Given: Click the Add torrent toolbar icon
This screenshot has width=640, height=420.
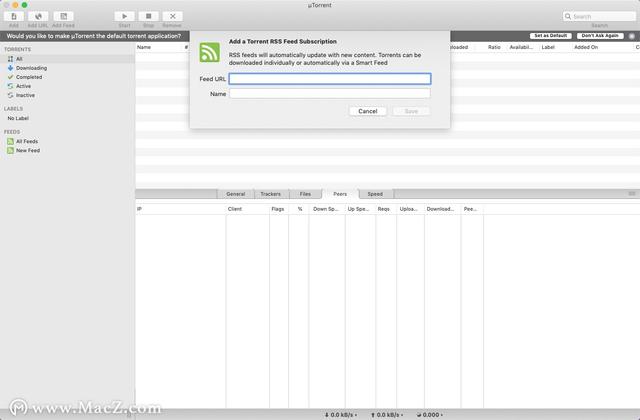Looking at the screenshot, I should pyautogui.click(x=14, y=16).
